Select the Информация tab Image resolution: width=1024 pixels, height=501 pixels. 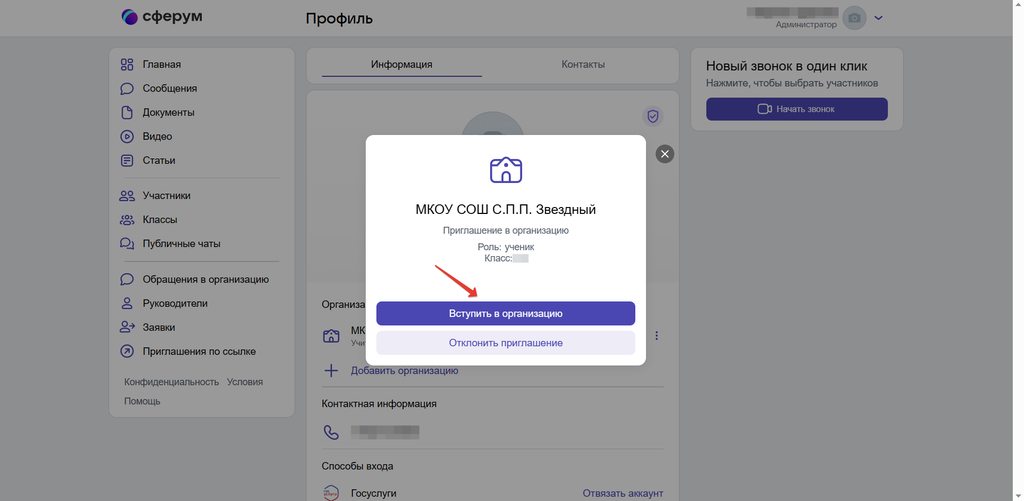pyautogui.click(x=401, y=65)
